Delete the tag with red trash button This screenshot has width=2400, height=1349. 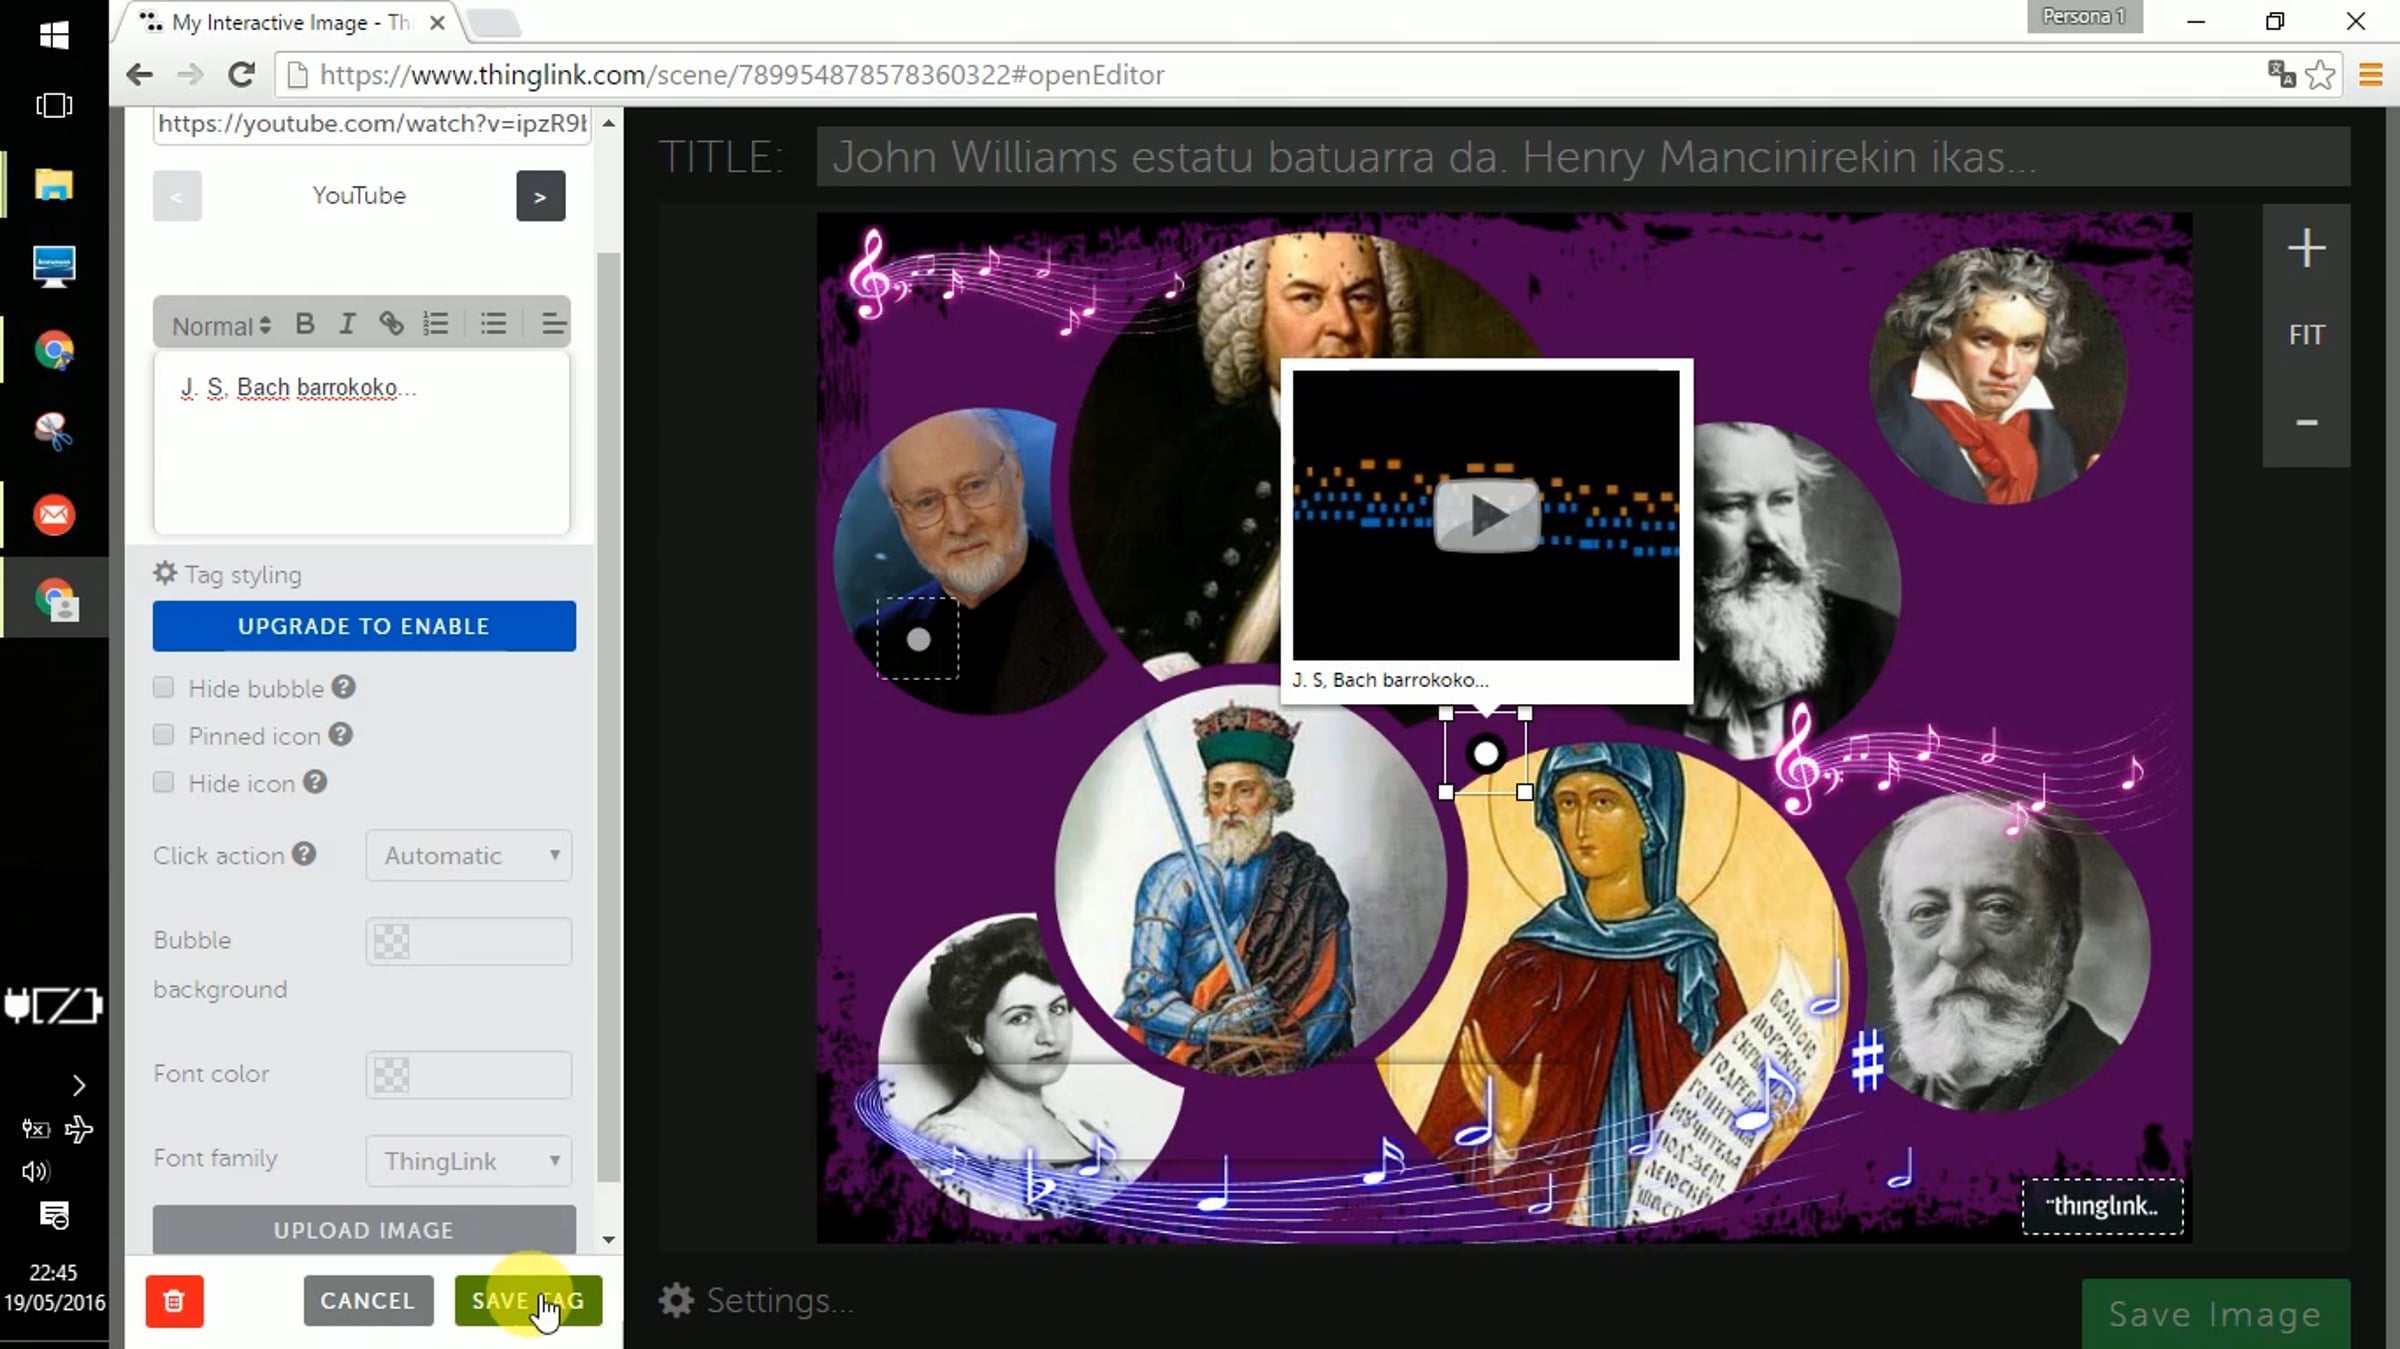click(x=174, y=1300)
